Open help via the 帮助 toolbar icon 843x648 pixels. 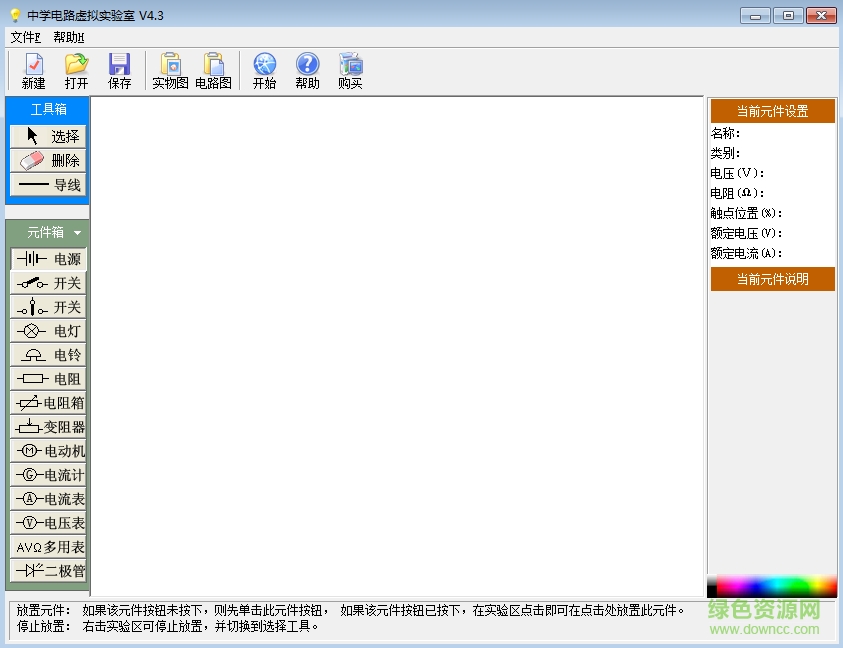click(x=307, y=70)
